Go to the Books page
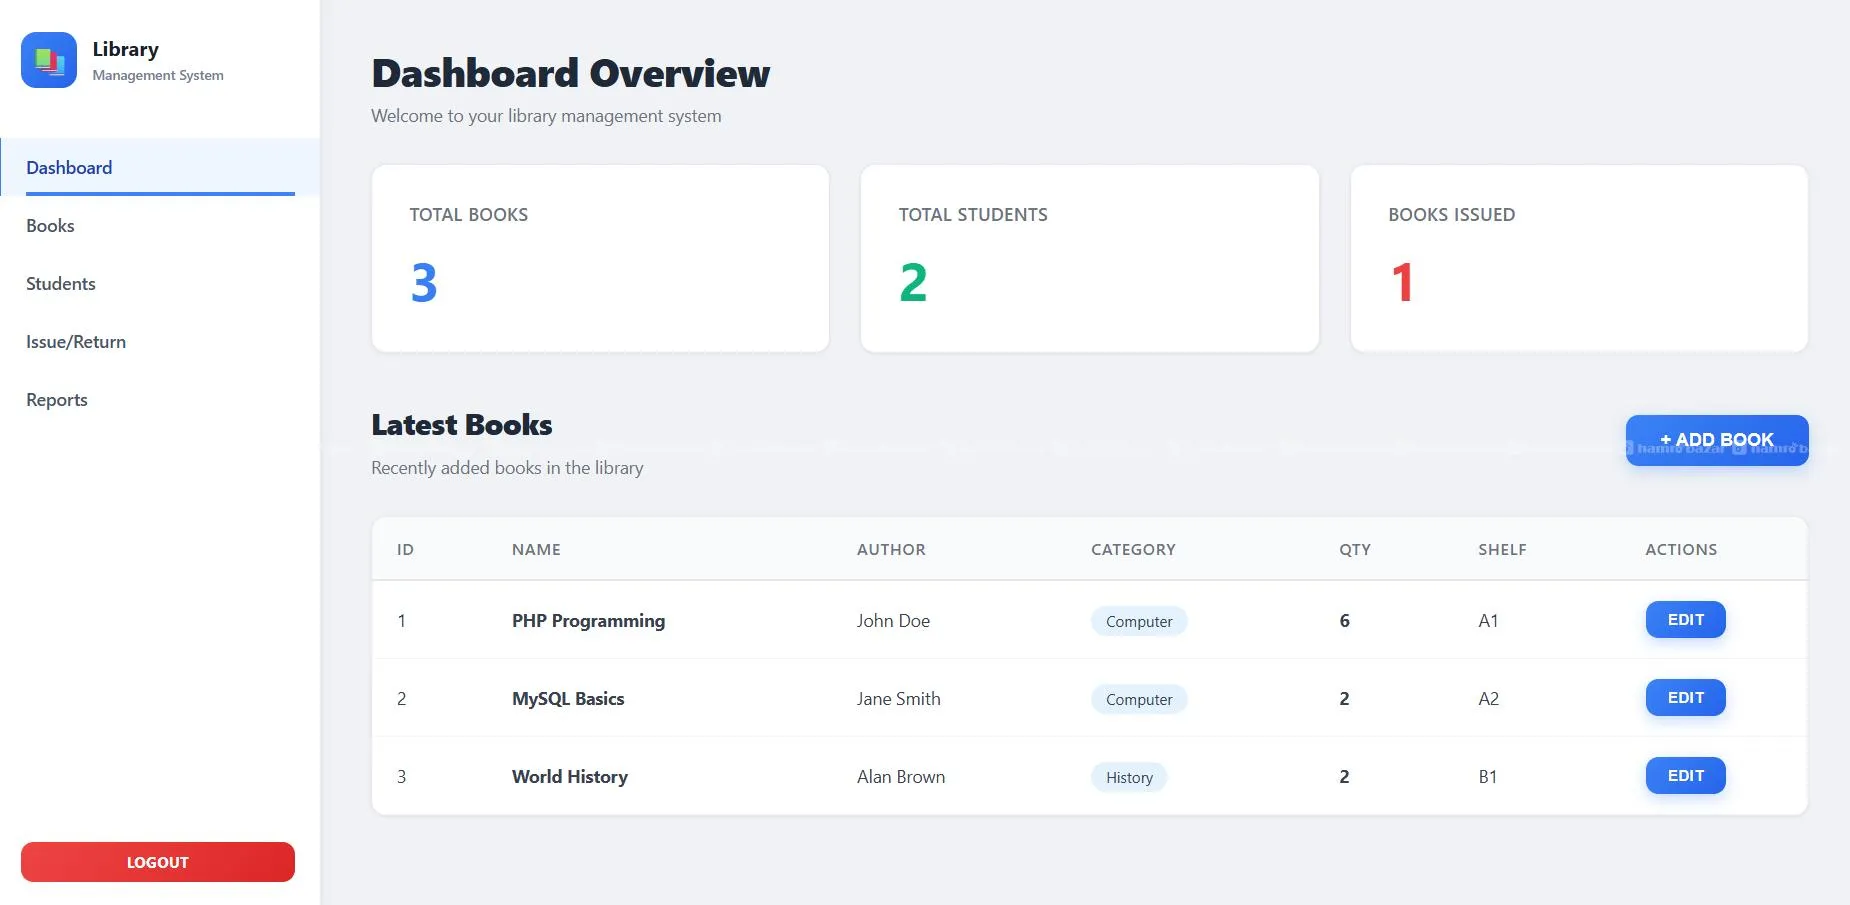1850x905 pixels. coord(50,226)
